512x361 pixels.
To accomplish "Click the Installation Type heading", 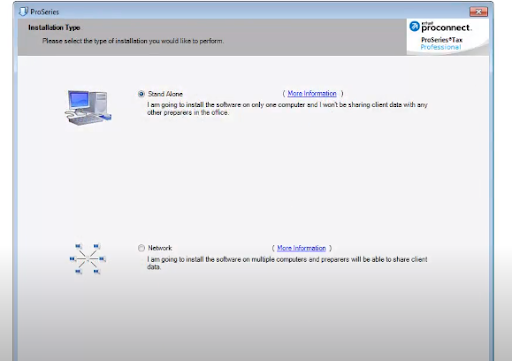I will coord(54,27).
